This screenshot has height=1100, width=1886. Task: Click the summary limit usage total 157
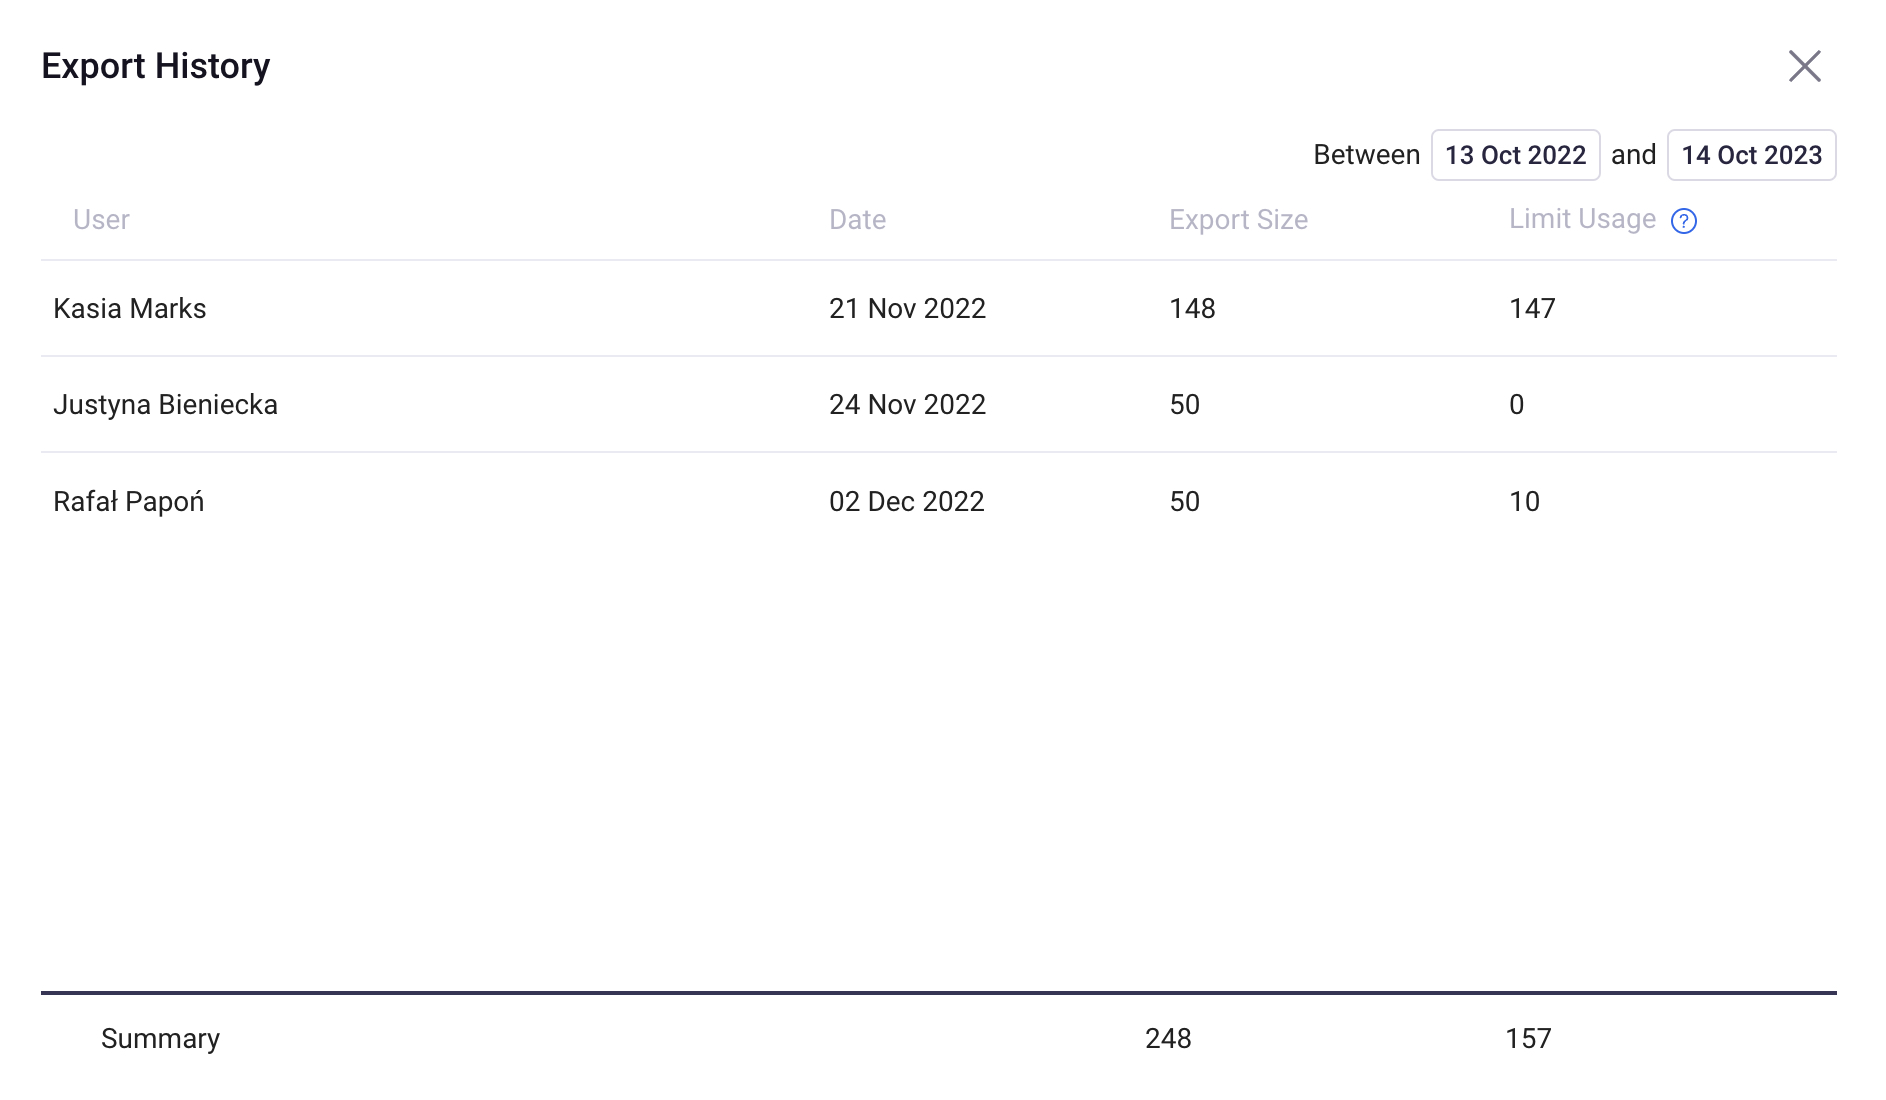(x=1528, y=1038)
